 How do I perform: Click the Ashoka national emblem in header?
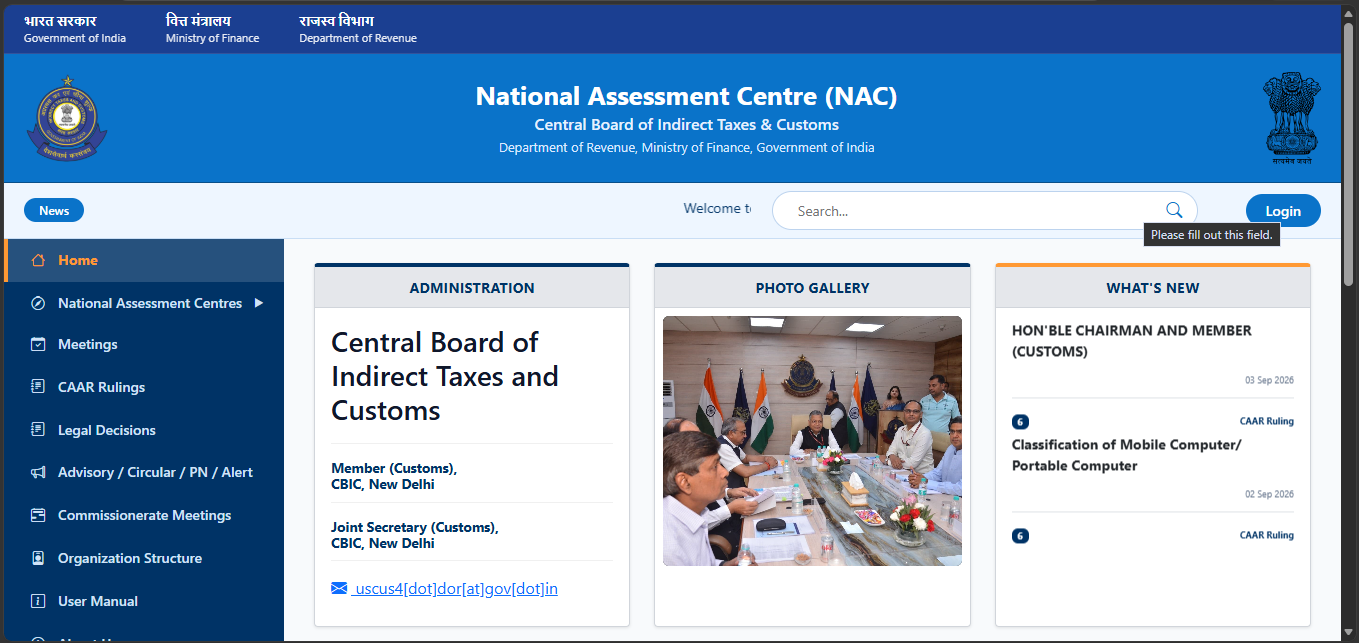1292,117
